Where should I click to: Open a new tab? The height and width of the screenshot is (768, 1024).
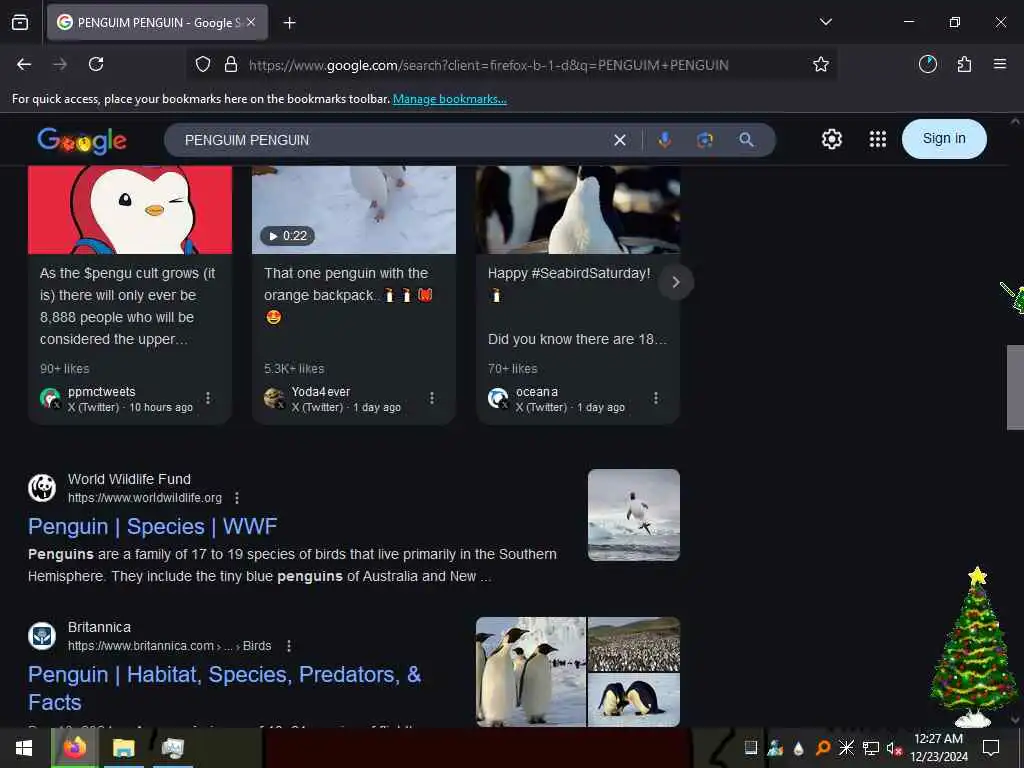(289, 23)
